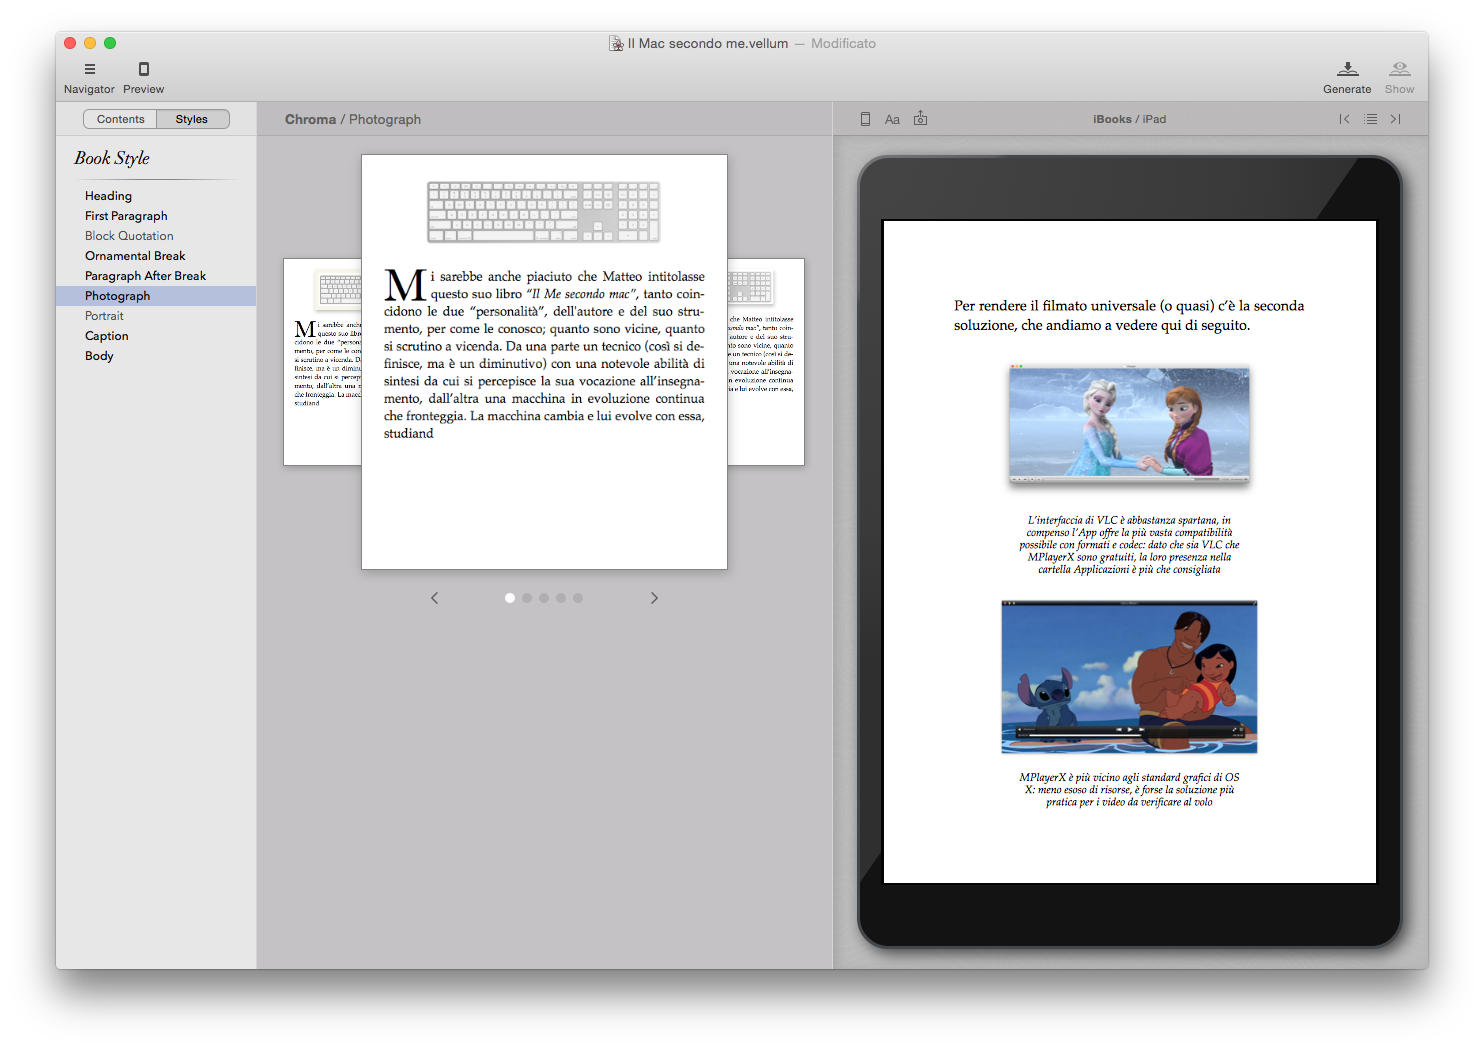Select the Caption style entry
The height and width of the screenshot is (1049, 1484).
coord(107,335)
